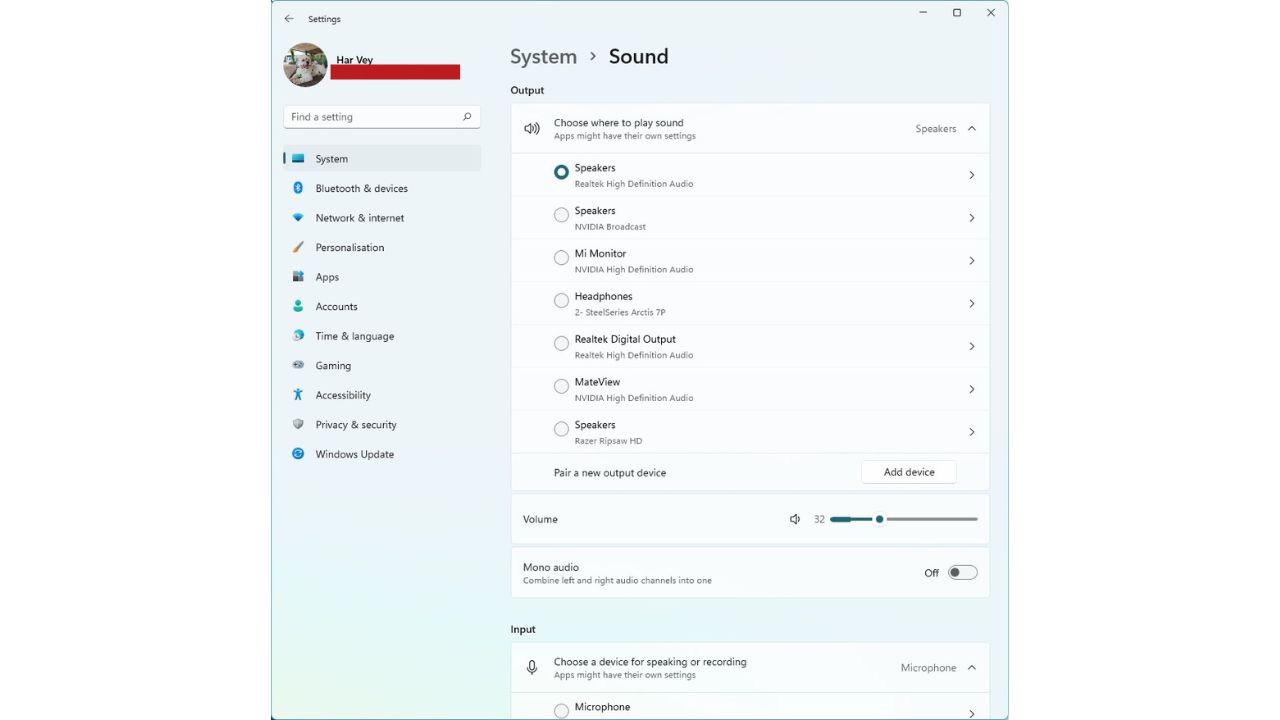Expand Mi Monitor output properties
This screenshot has height=720, width=1280.
(971, 260)
